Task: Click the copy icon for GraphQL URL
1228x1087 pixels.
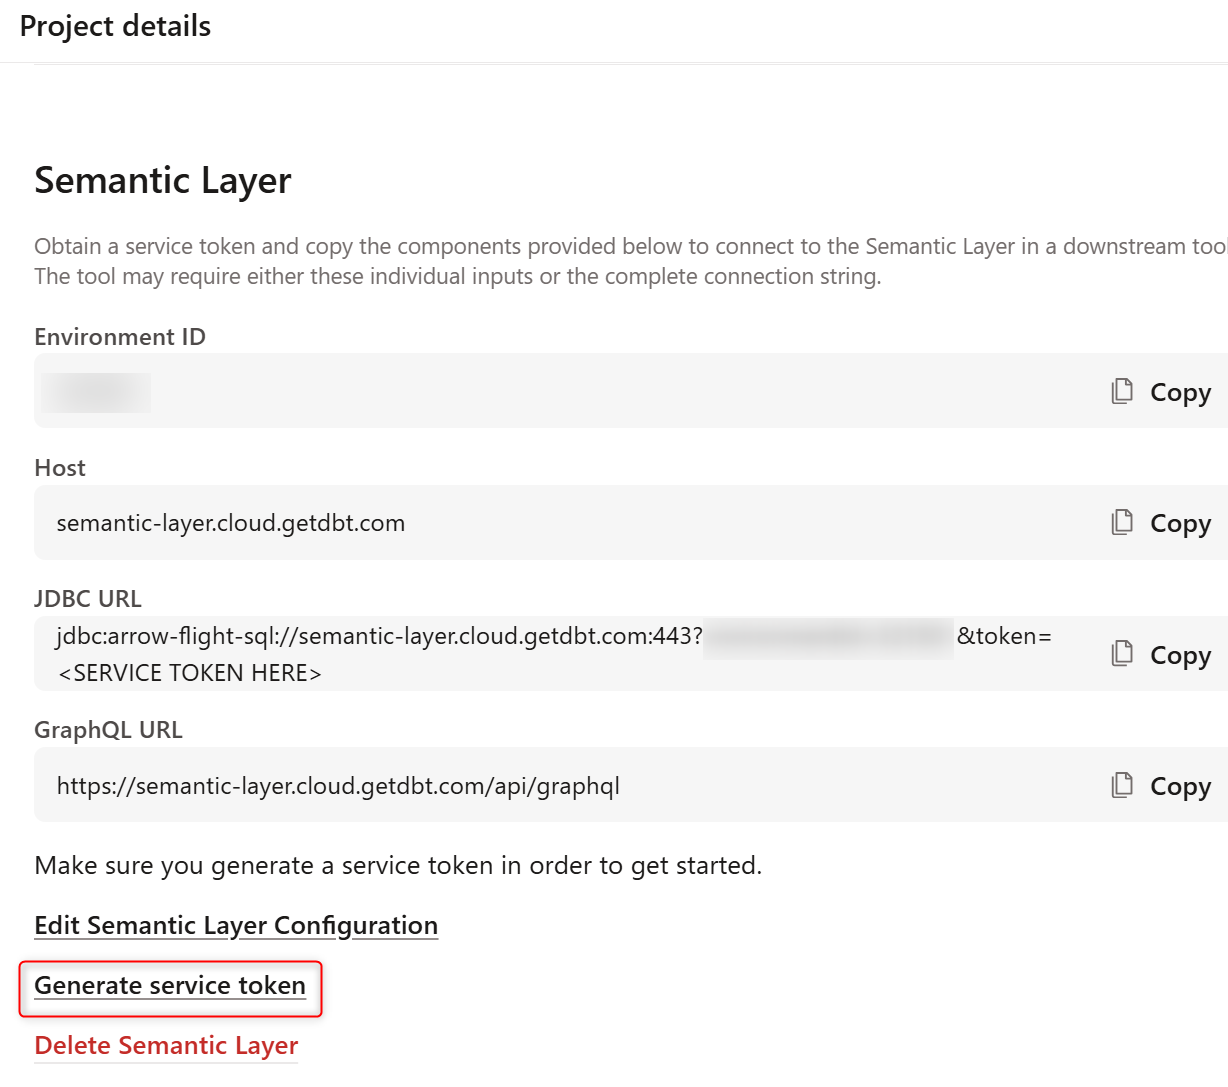Action: point(1122,785)
